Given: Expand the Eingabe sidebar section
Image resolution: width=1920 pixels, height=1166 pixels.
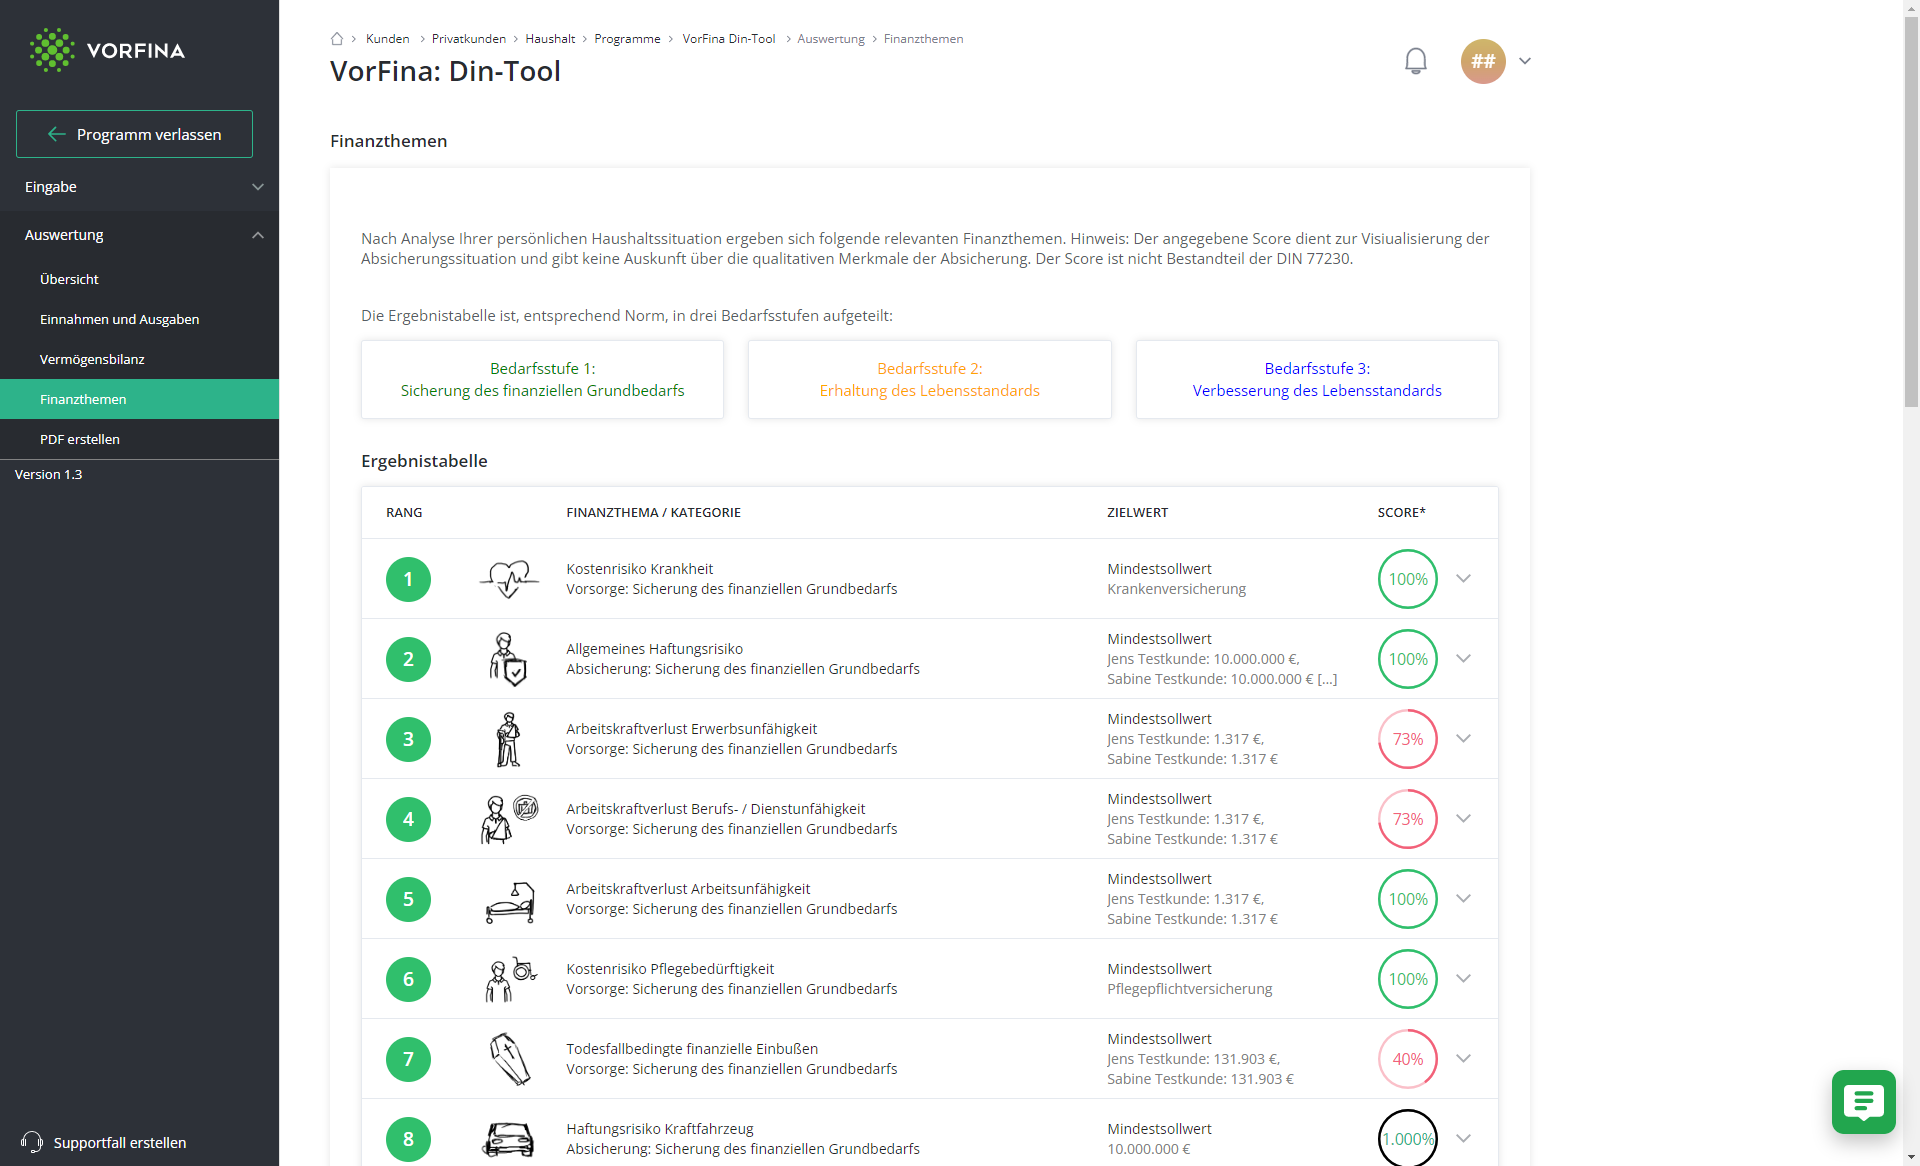Looking at the screenshot, I should point(139,187).
